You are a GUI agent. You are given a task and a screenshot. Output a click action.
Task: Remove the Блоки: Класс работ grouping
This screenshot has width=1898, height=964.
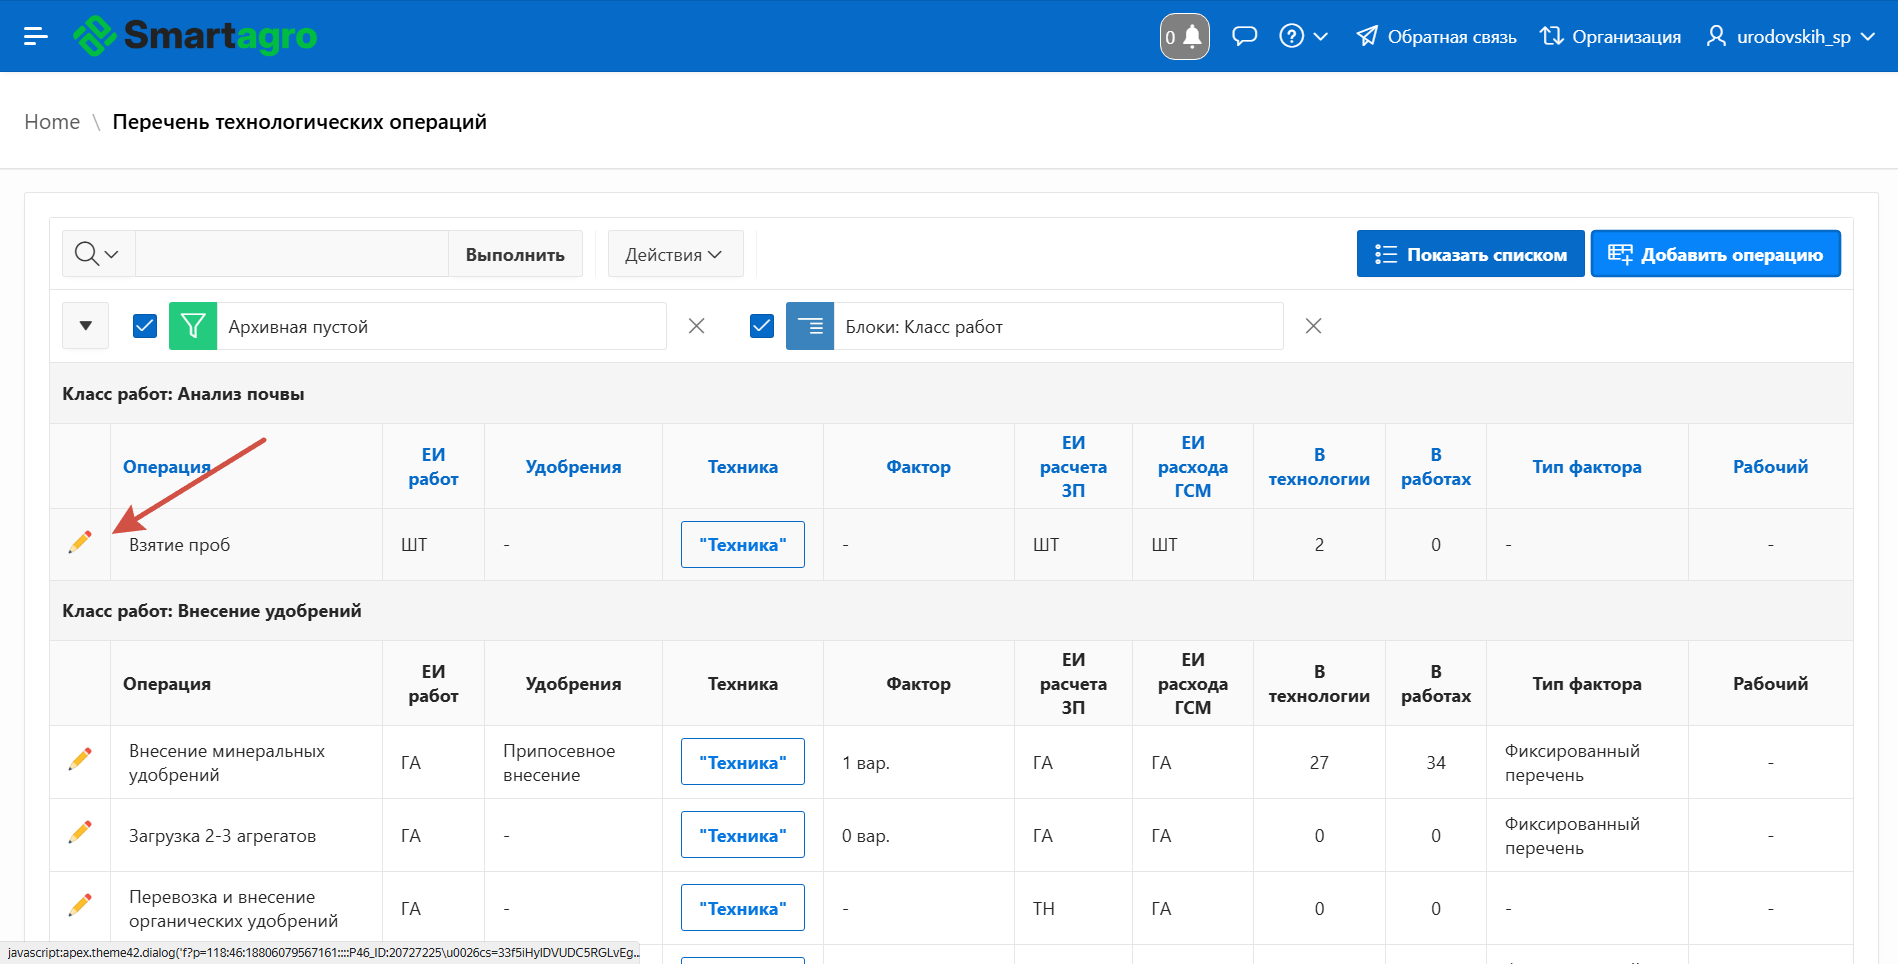[1314, 326]
